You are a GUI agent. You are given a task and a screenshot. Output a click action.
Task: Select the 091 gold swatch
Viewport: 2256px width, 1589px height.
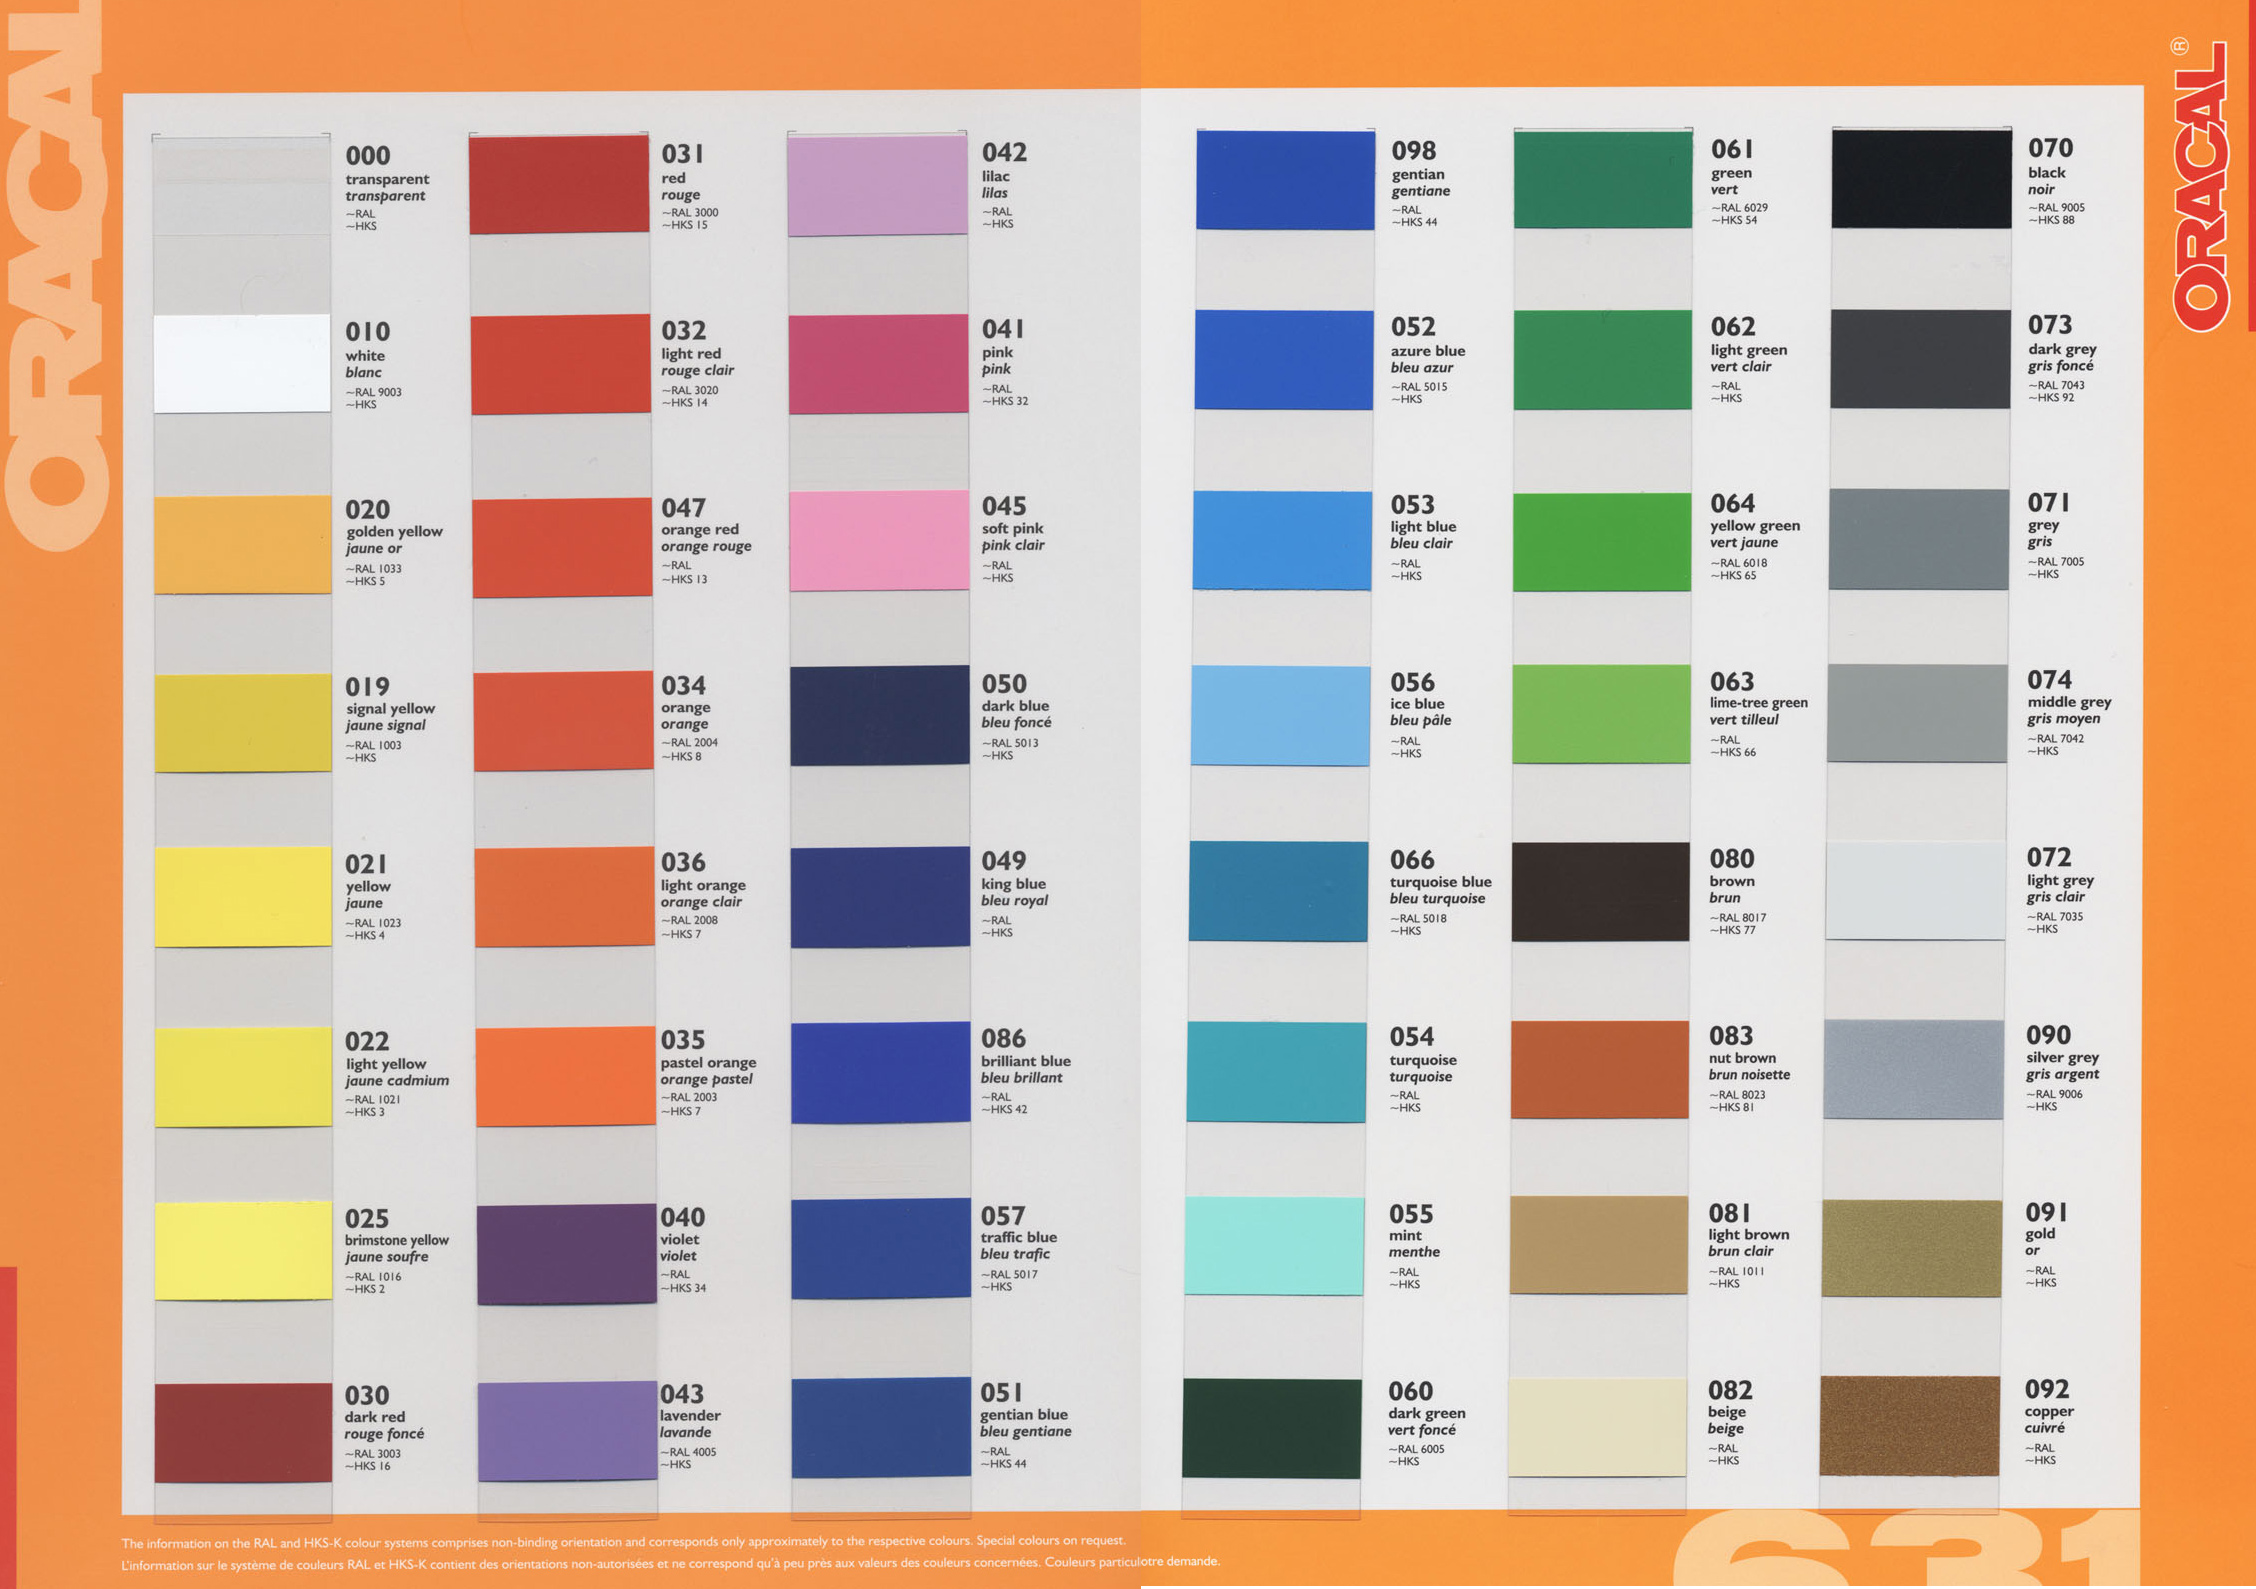click(x=1912, y=1248)
